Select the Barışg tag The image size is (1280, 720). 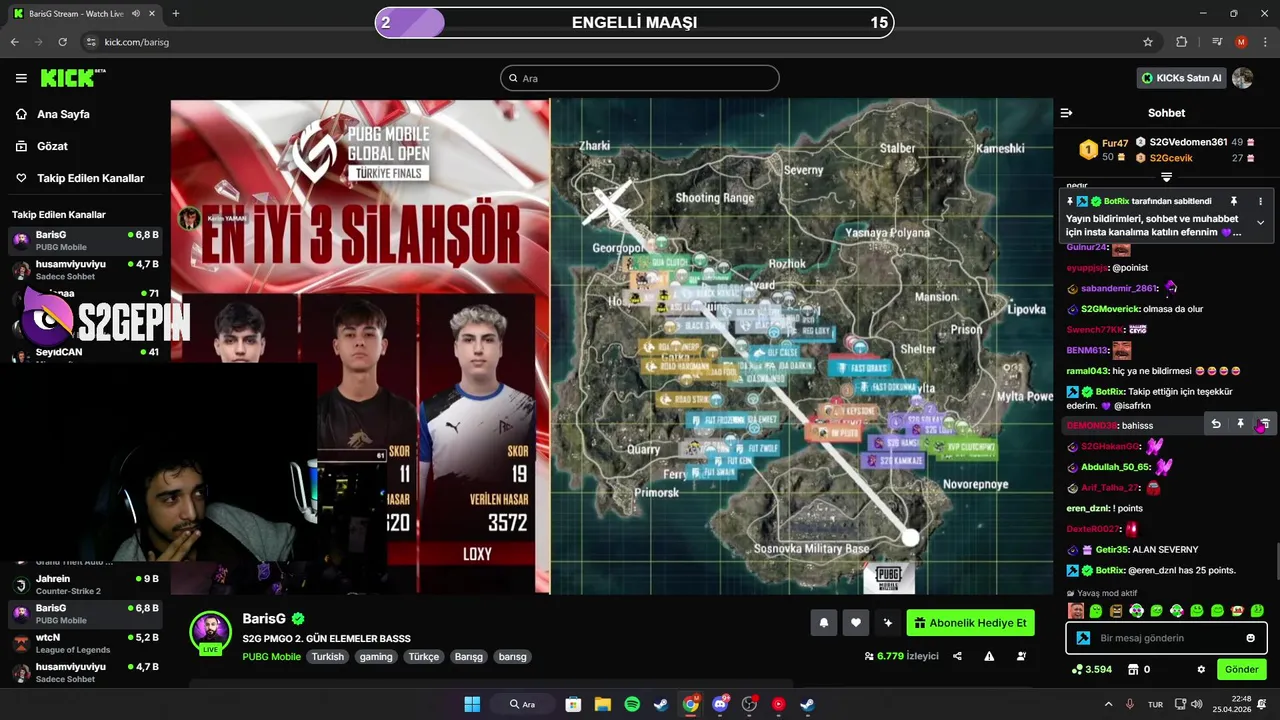469,657
